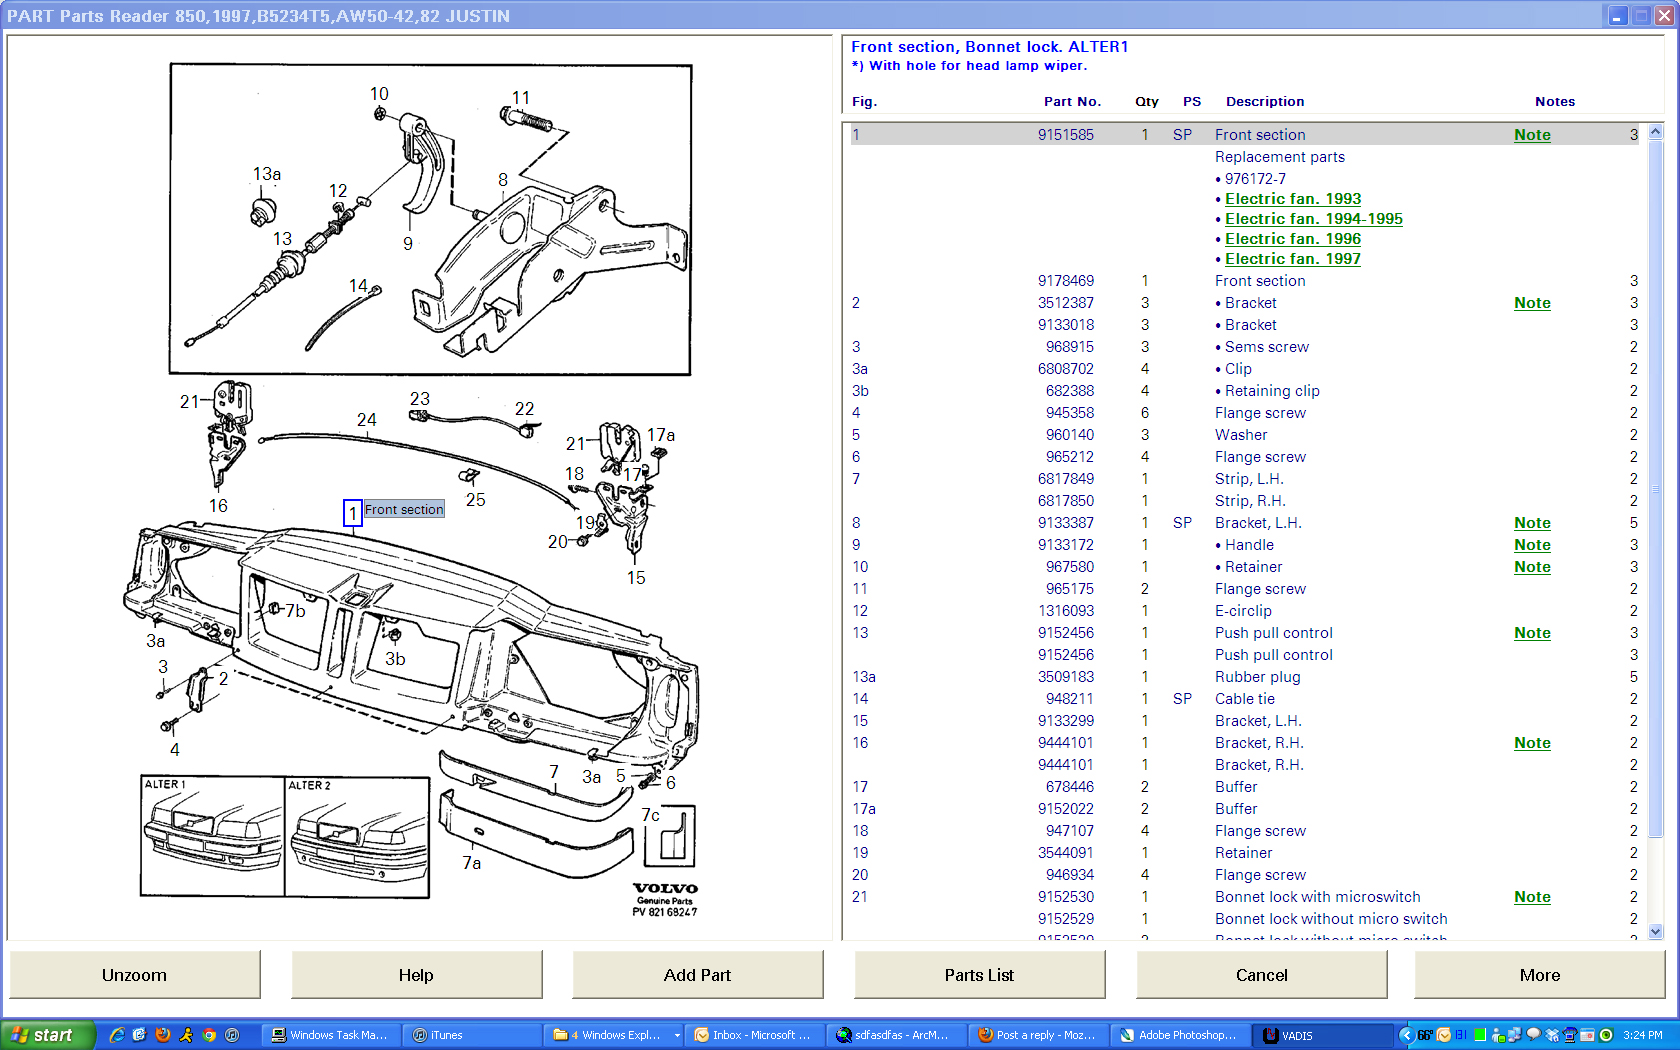
Task: Open Firefox from quick launch bar
Action: tap(163, 1035)
